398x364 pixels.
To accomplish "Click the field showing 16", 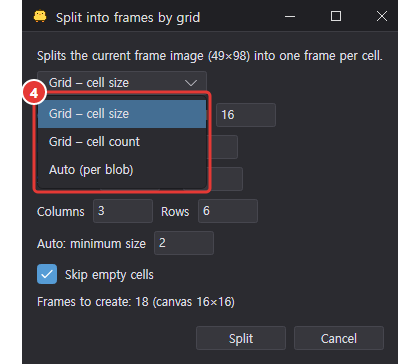I will tap(246, 115).
